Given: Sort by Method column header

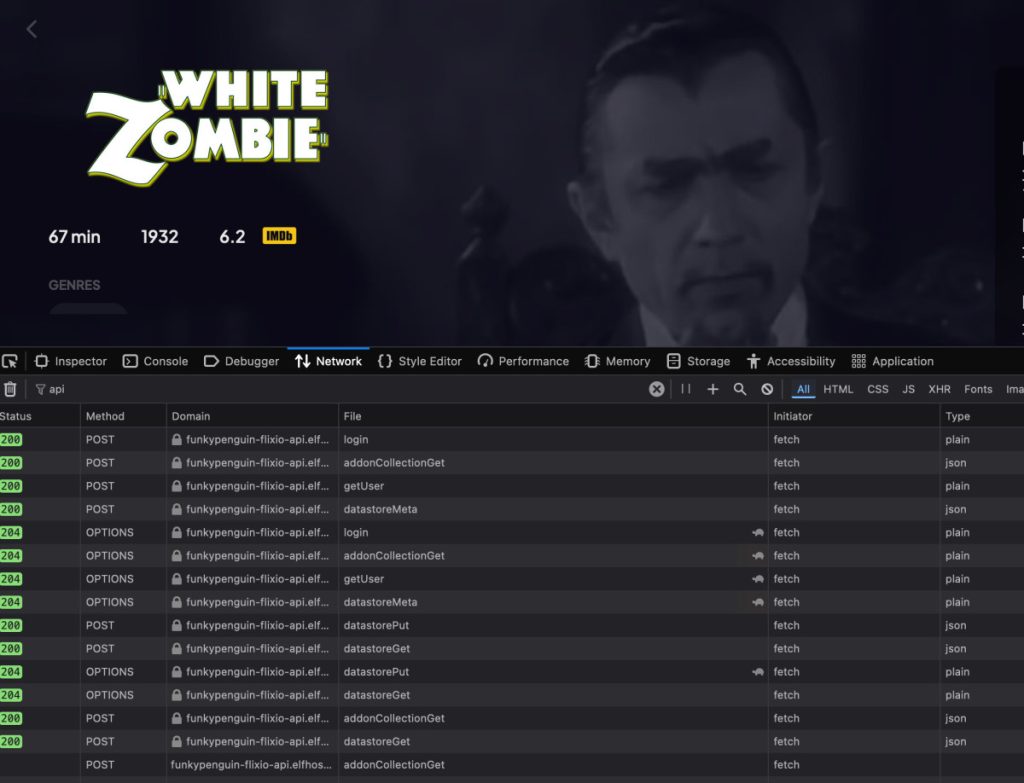Looking at the screenshot, I should [x=123, y=416].
